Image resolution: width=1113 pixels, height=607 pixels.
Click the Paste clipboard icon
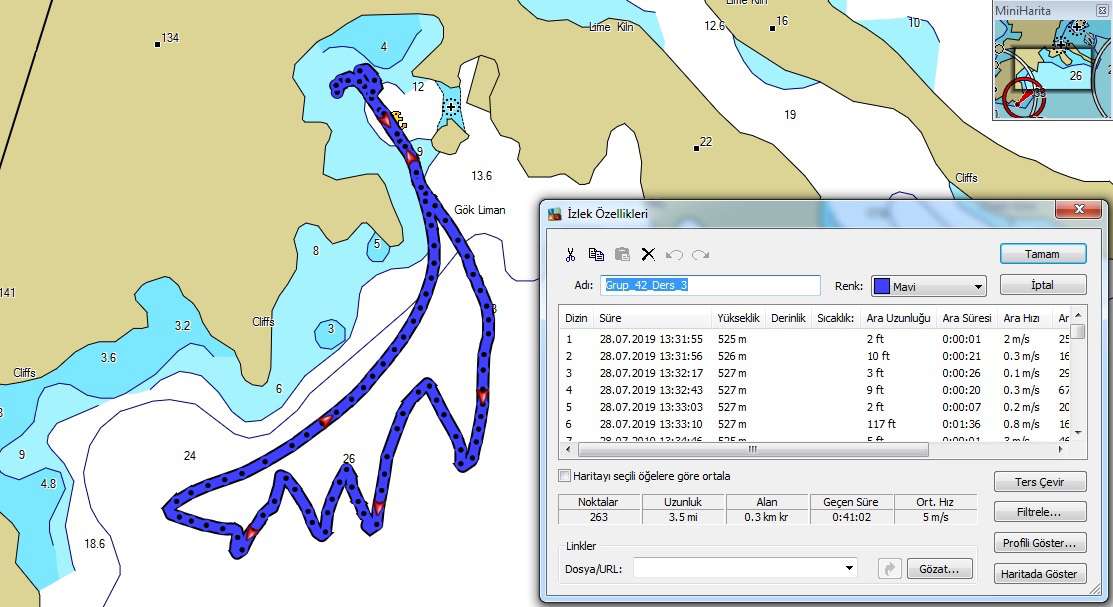coord(623,254)
